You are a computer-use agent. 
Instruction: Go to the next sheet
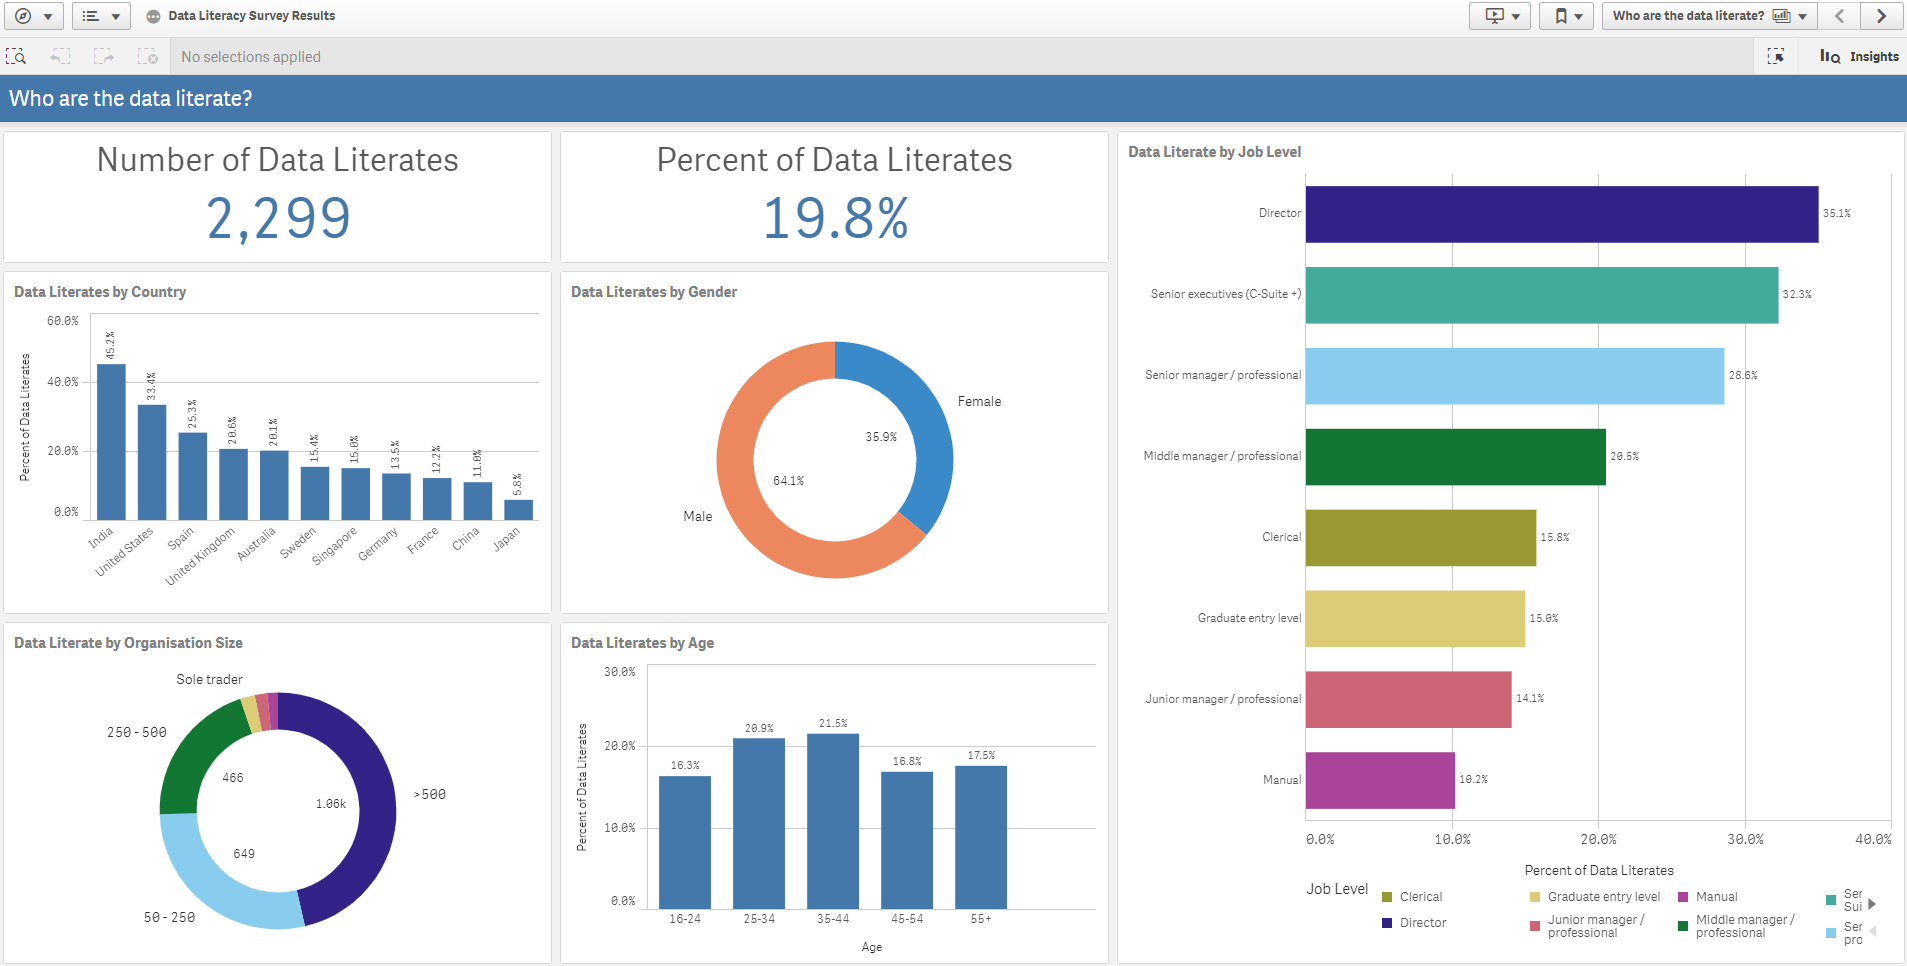pos(1881,16)
